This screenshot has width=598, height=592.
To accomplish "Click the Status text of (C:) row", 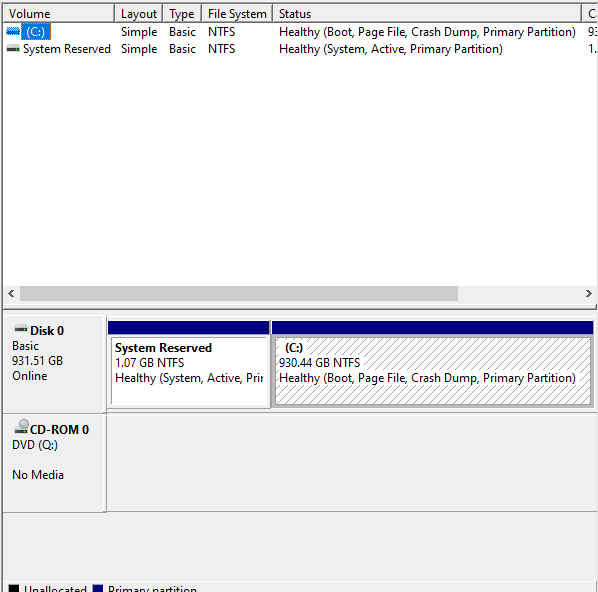I will point(427,32).
